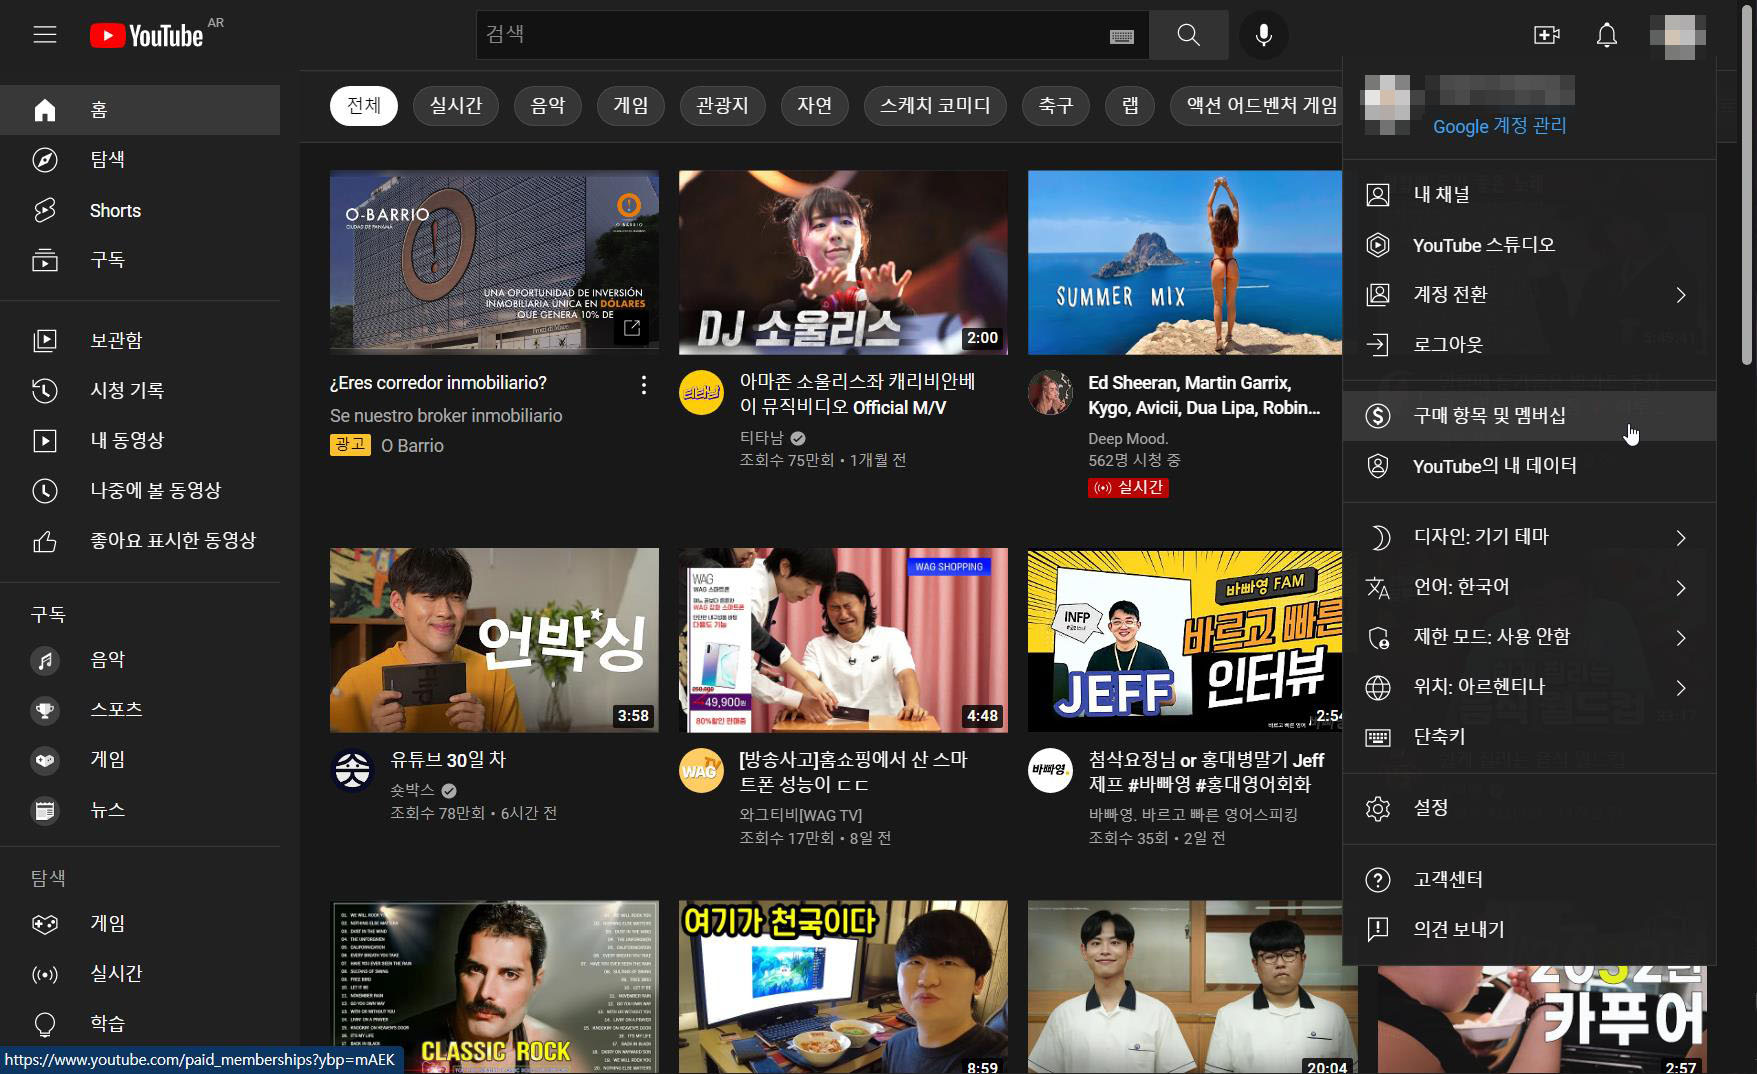Open 실시간 in sidebar explore section
Image resolution: width=1757 pixels, height=1074 pixels.
point(140,973)
